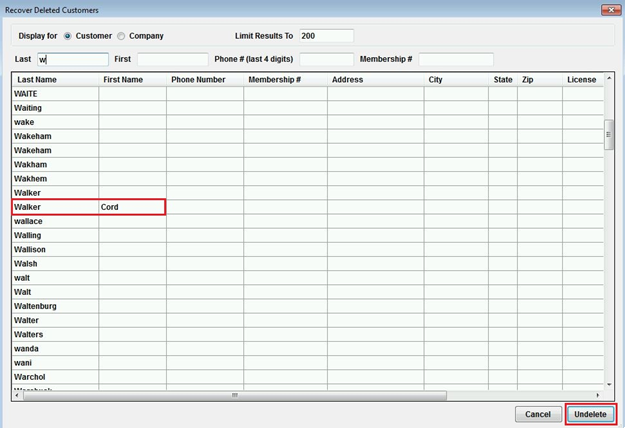The width and height of the screenshot is (625, 428).
Task: Select the Wakham row
Action: coord(308,165)
